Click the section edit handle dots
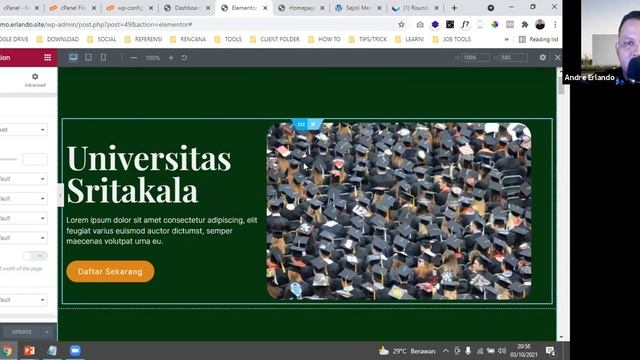Screen dimensions: 640x360 click(301, 124)
